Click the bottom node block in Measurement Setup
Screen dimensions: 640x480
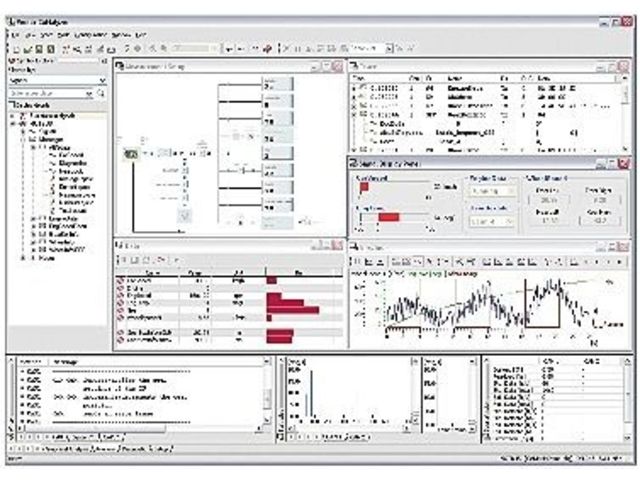coord(184,214)
